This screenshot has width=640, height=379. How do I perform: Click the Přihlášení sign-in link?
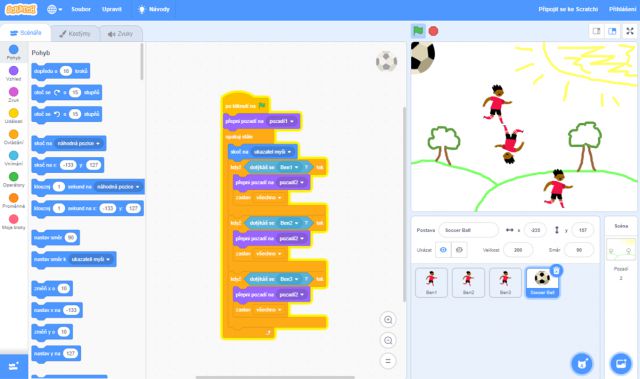(622, 9)
